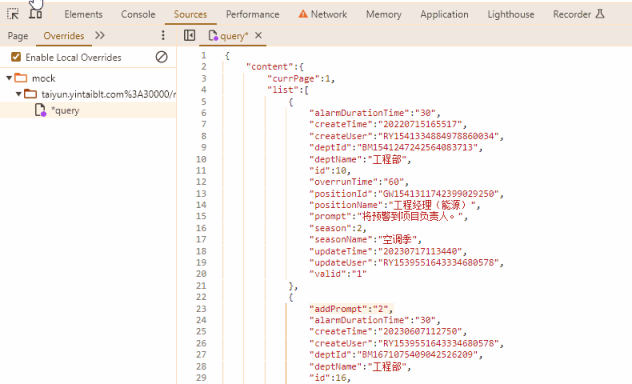Click the "deptId":"BM1671075409042526209" line
Viewport: 632px width, 384px height.
pos(396,355)
